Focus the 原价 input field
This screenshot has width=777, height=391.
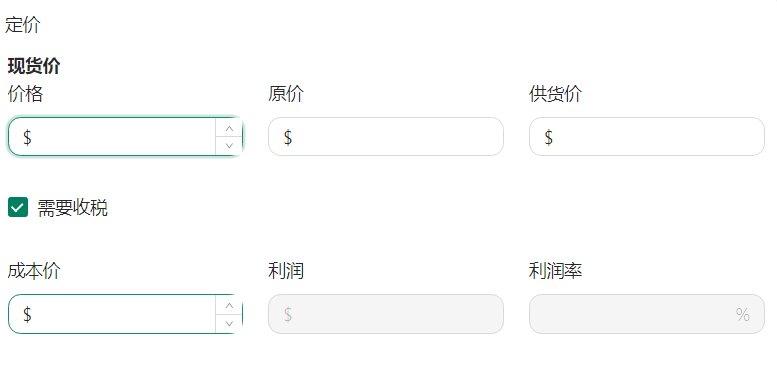pos(386,137)
